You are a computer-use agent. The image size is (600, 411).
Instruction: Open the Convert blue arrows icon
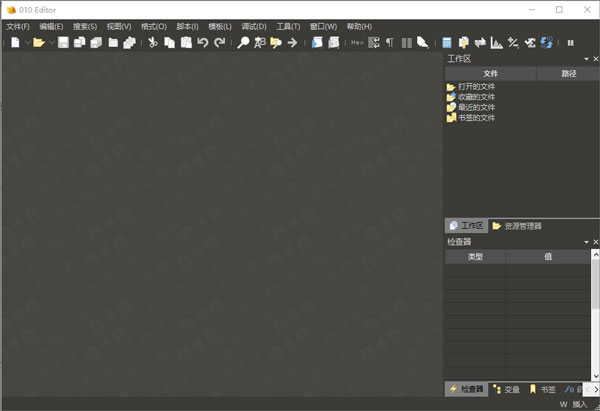(546, 42)
